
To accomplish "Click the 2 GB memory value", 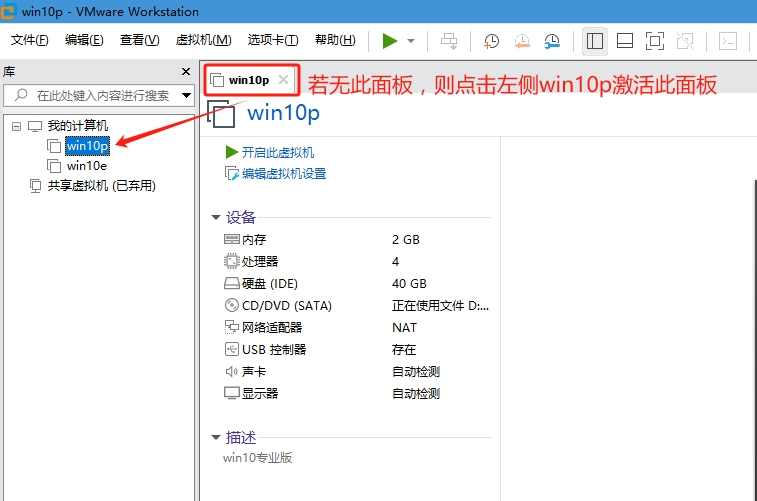I will (x=406, y=239).
